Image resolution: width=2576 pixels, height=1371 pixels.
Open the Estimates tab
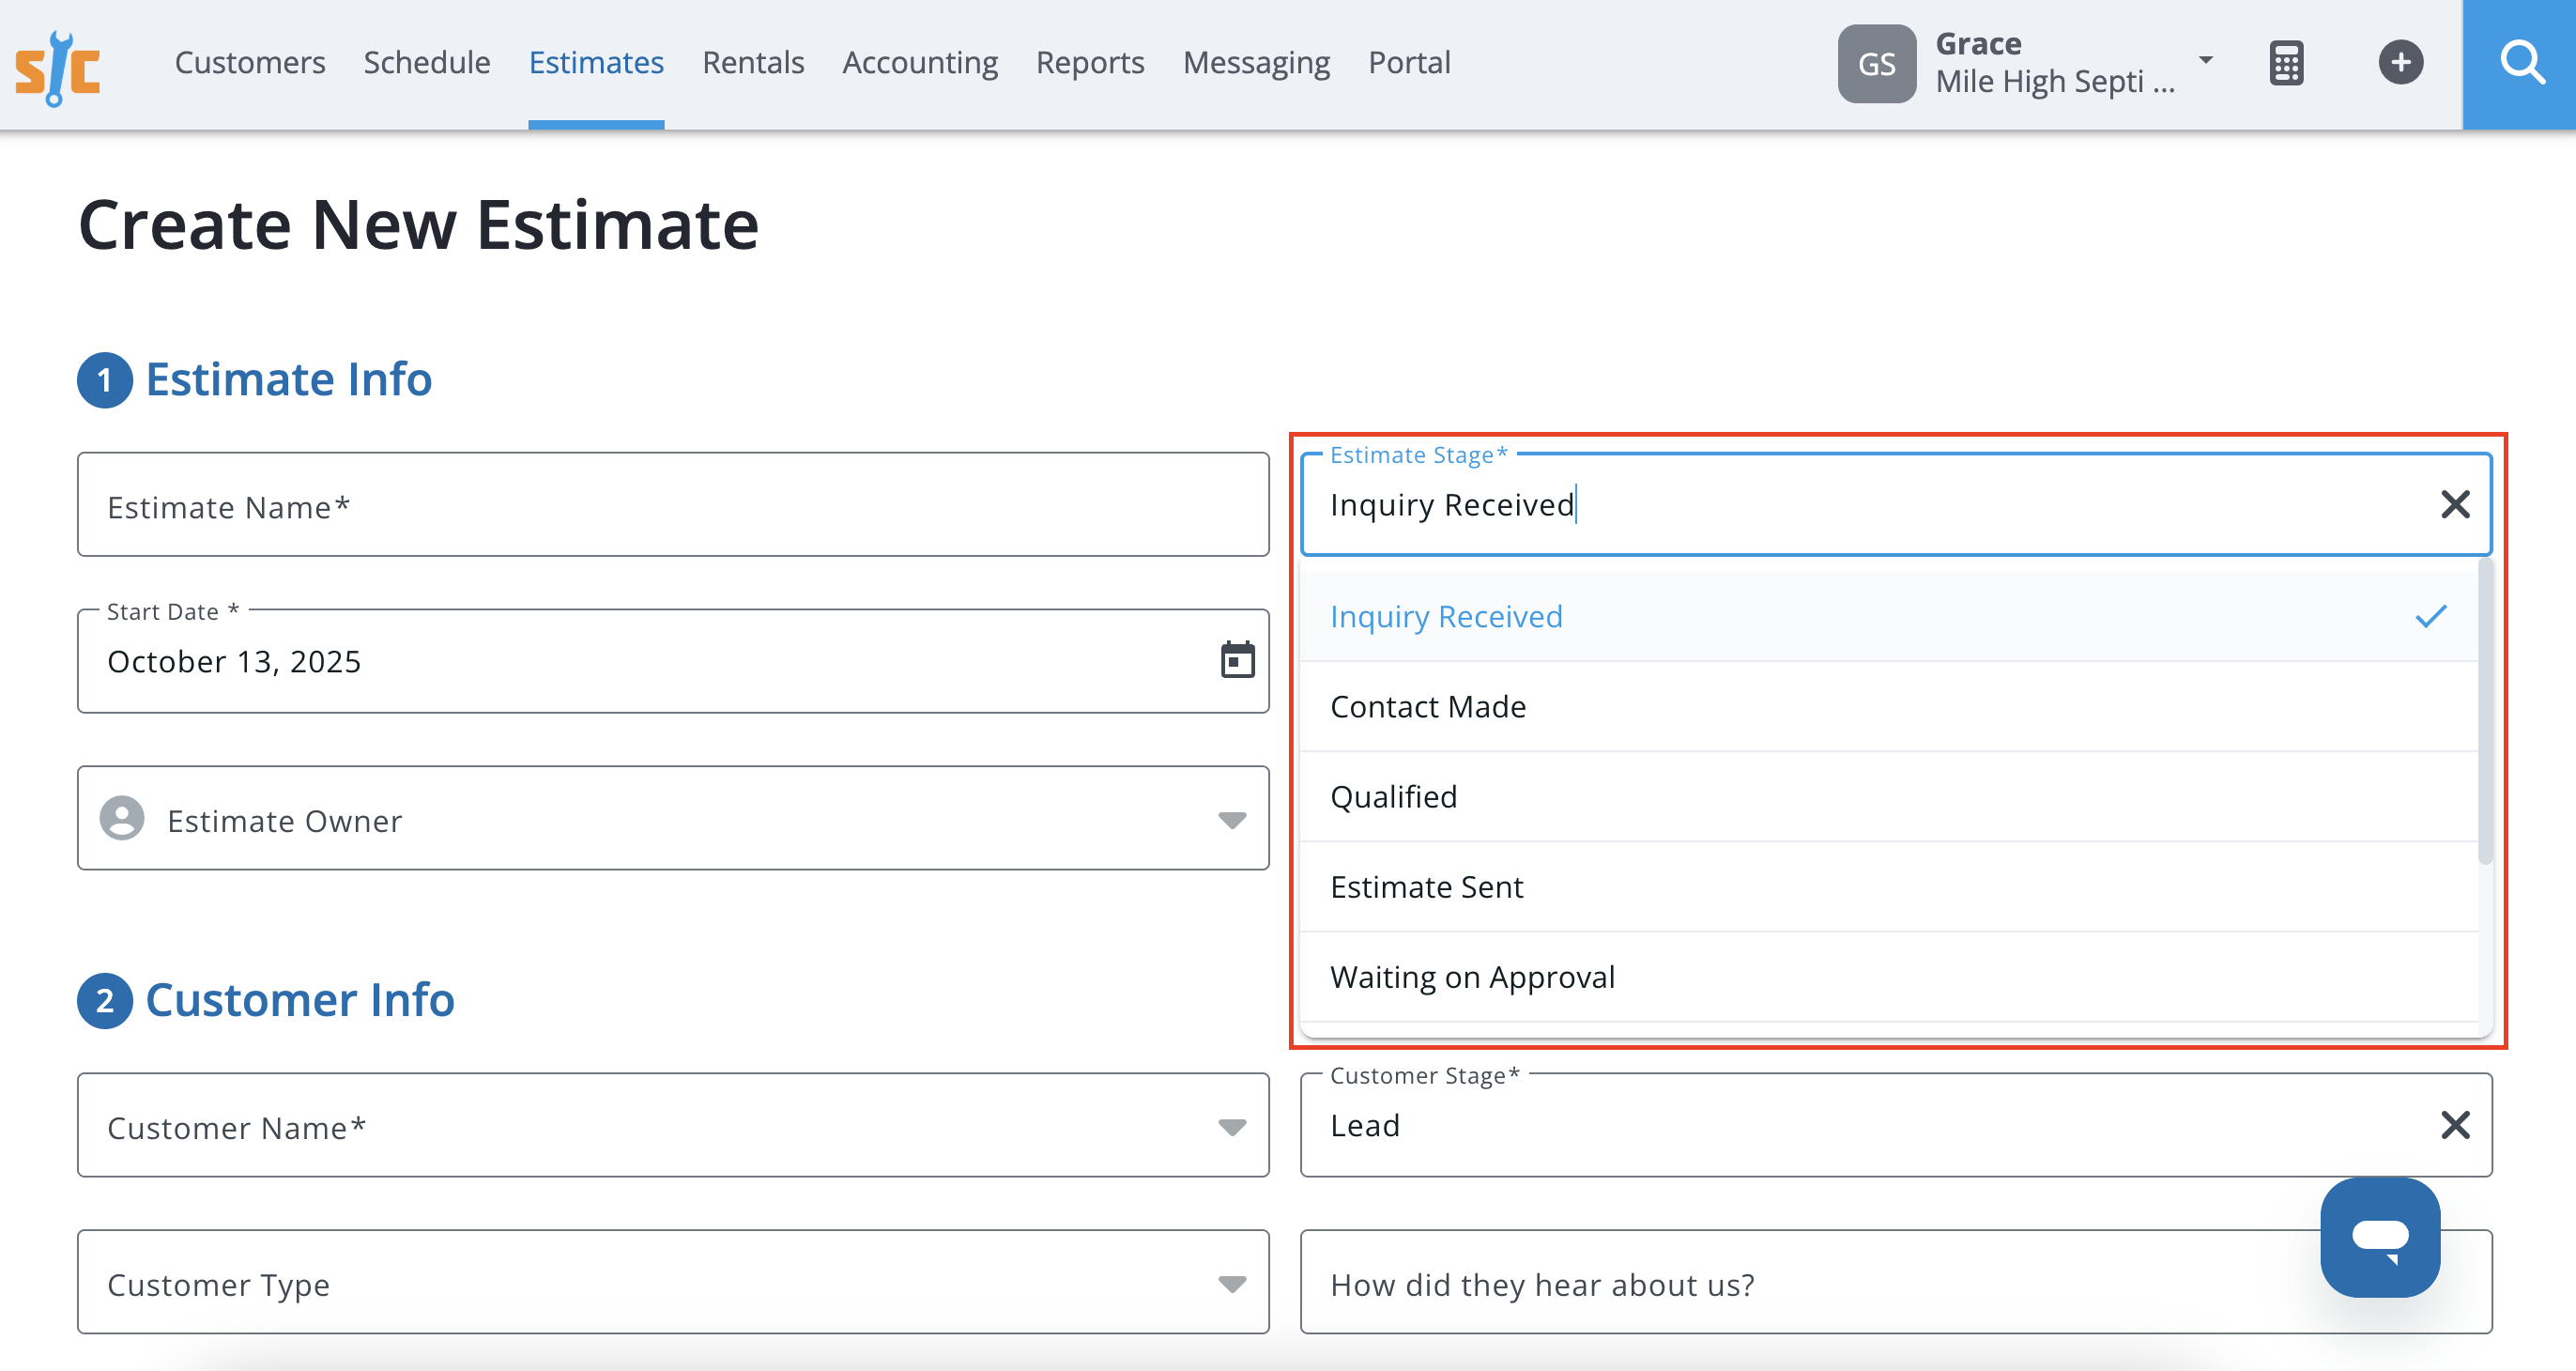(596, 63)
